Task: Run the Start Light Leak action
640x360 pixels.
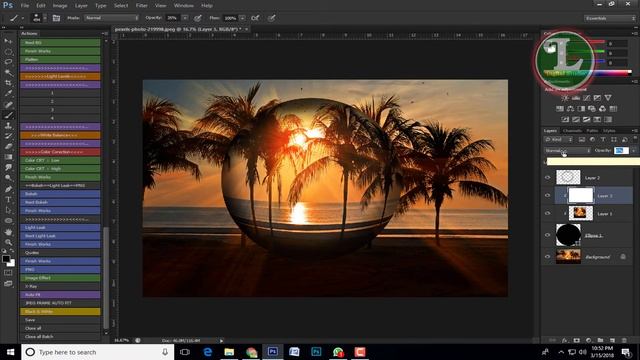Action: coord(60,236)
